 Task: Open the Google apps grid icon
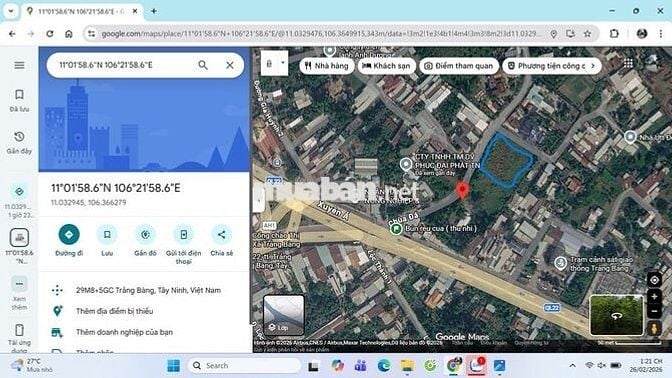click(x=628, y=64)
